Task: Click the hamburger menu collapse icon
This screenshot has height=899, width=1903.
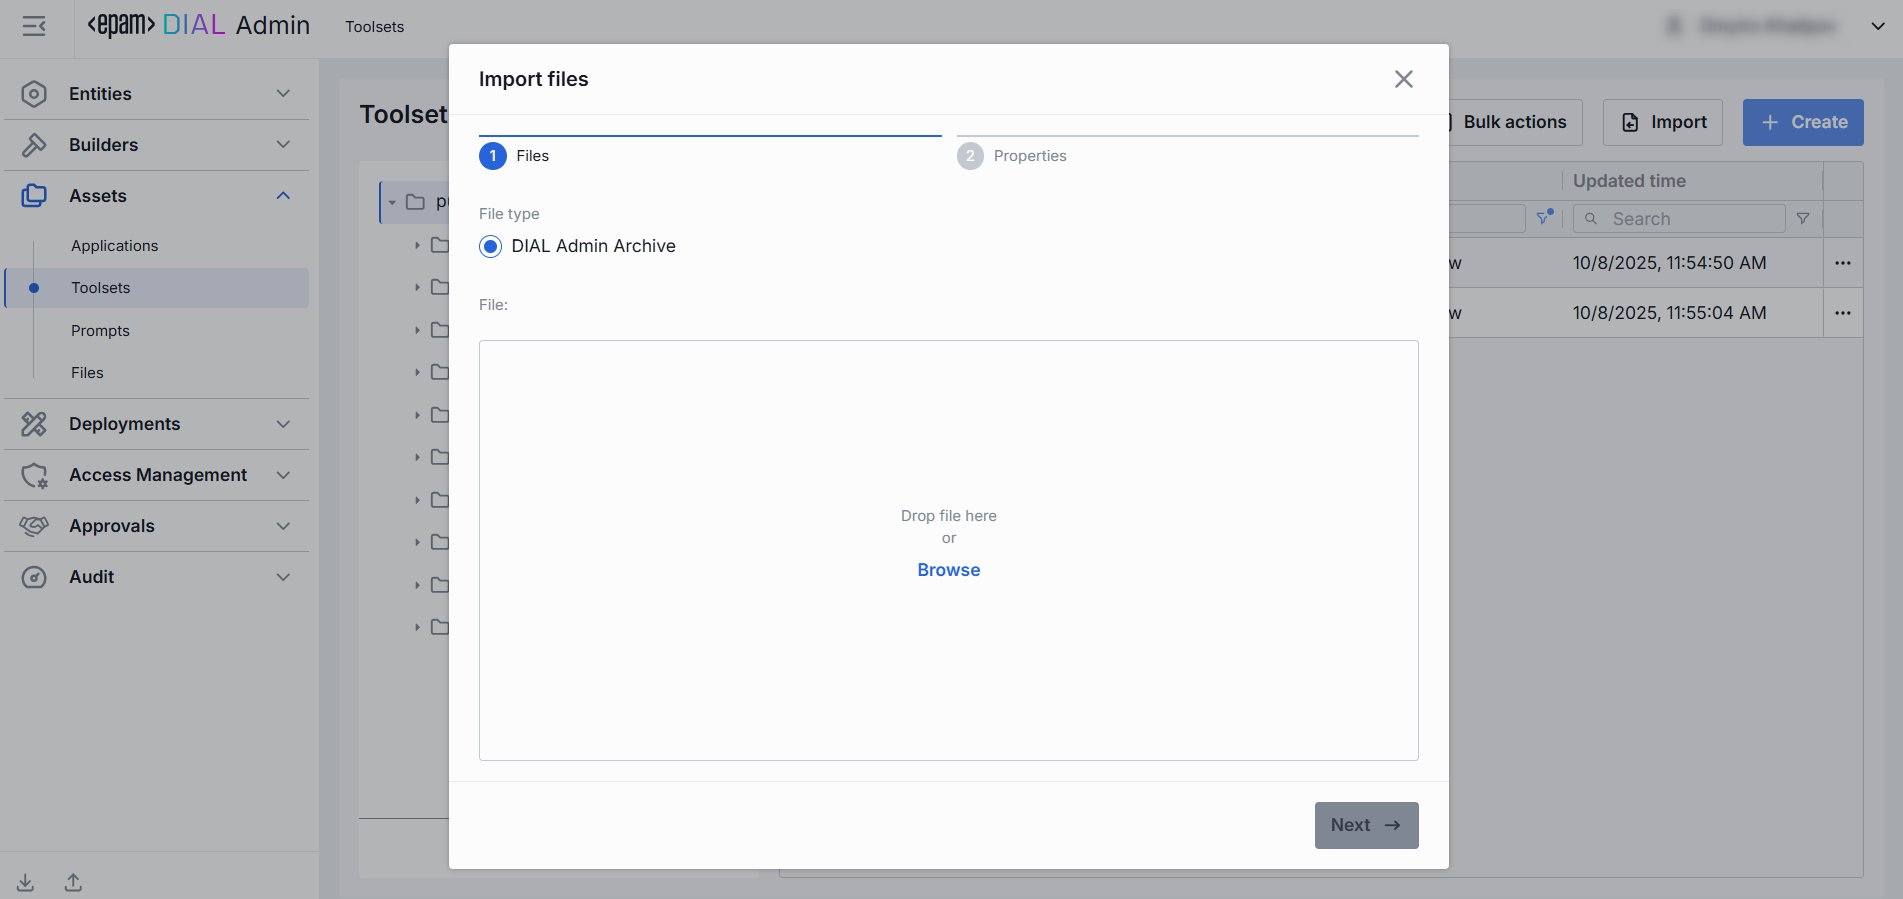Action: click(34, 27)
